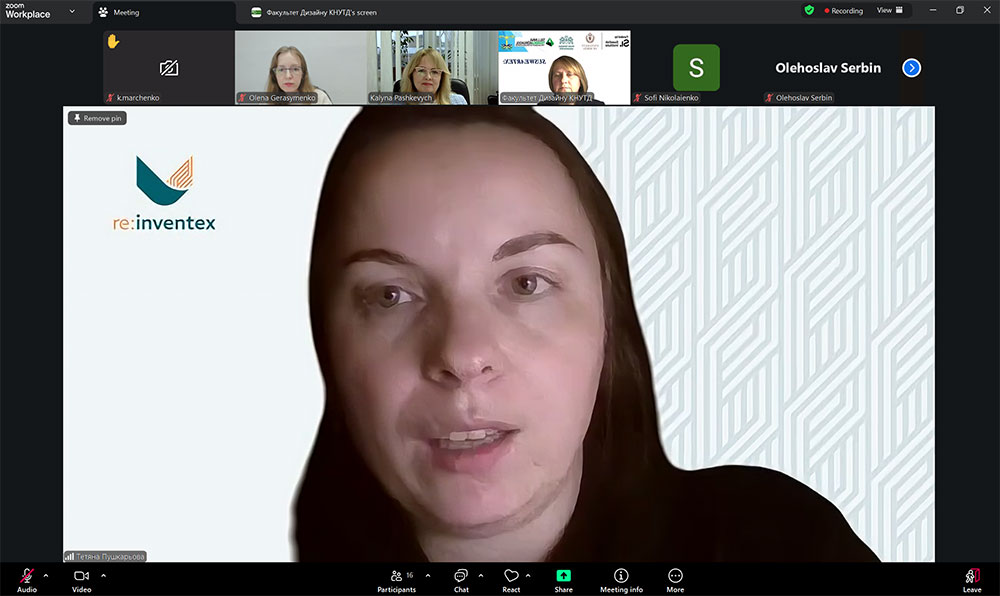Show next participants with blue arrow

(x=911, y=68)
